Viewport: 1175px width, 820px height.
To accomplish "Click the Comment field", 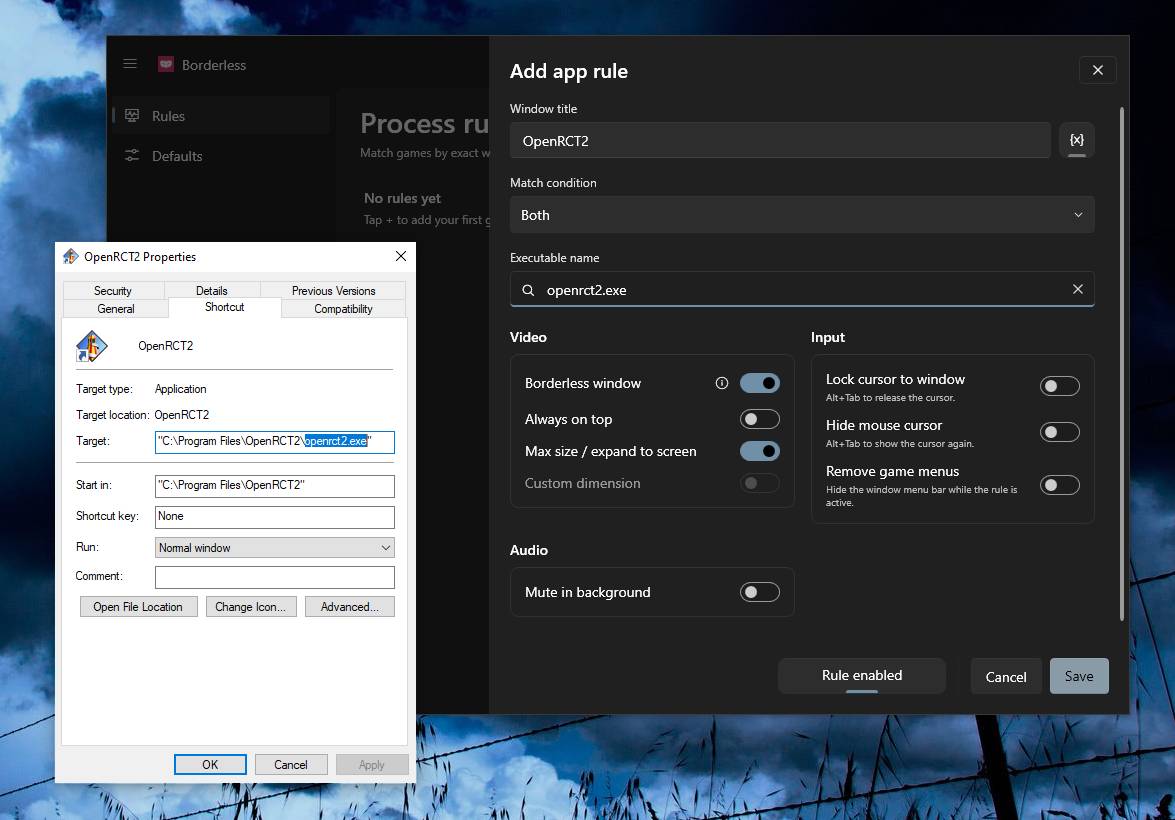I will point(274,577).
